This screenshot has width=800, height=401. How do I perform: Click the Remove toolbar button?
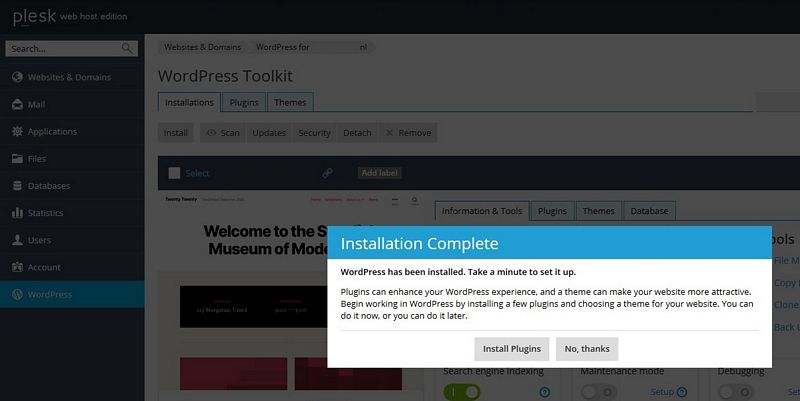pyautogui.click(x=408, y=133)
